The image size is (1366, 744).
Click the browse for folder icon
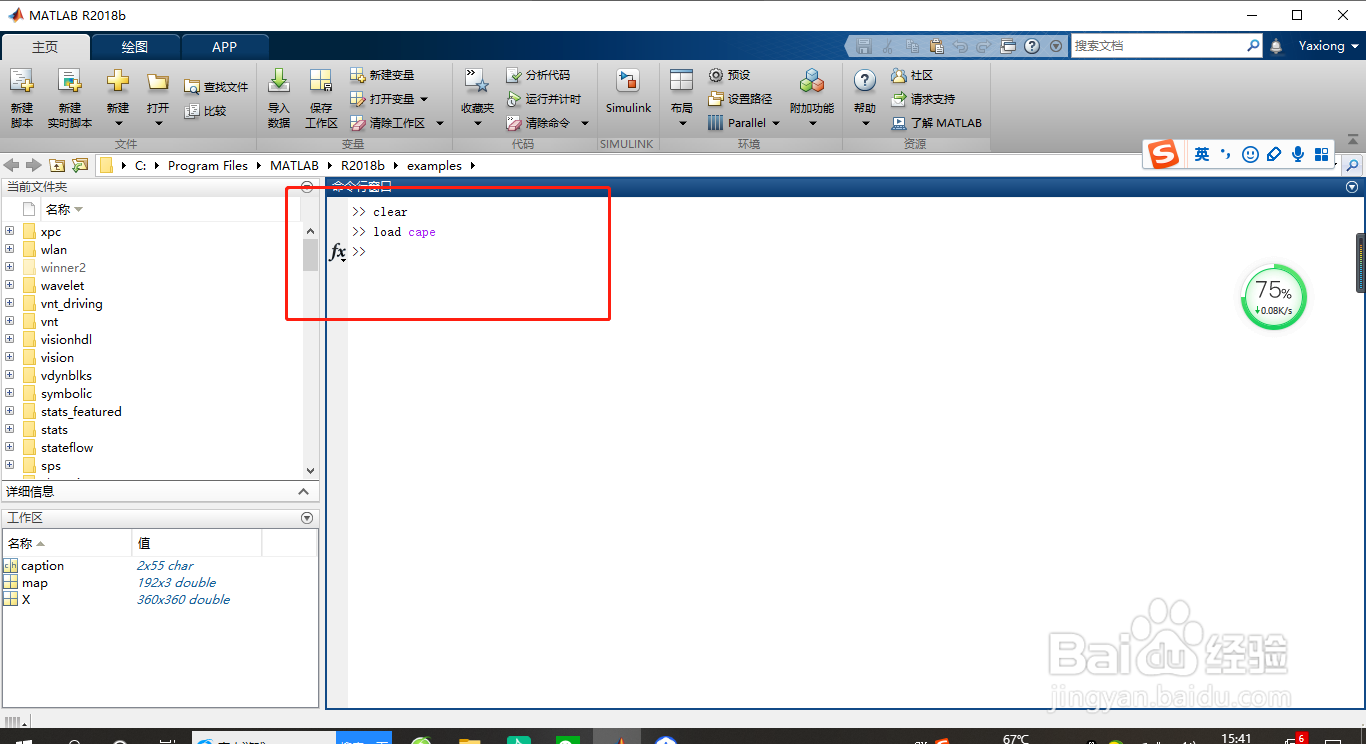pos(80,165)
